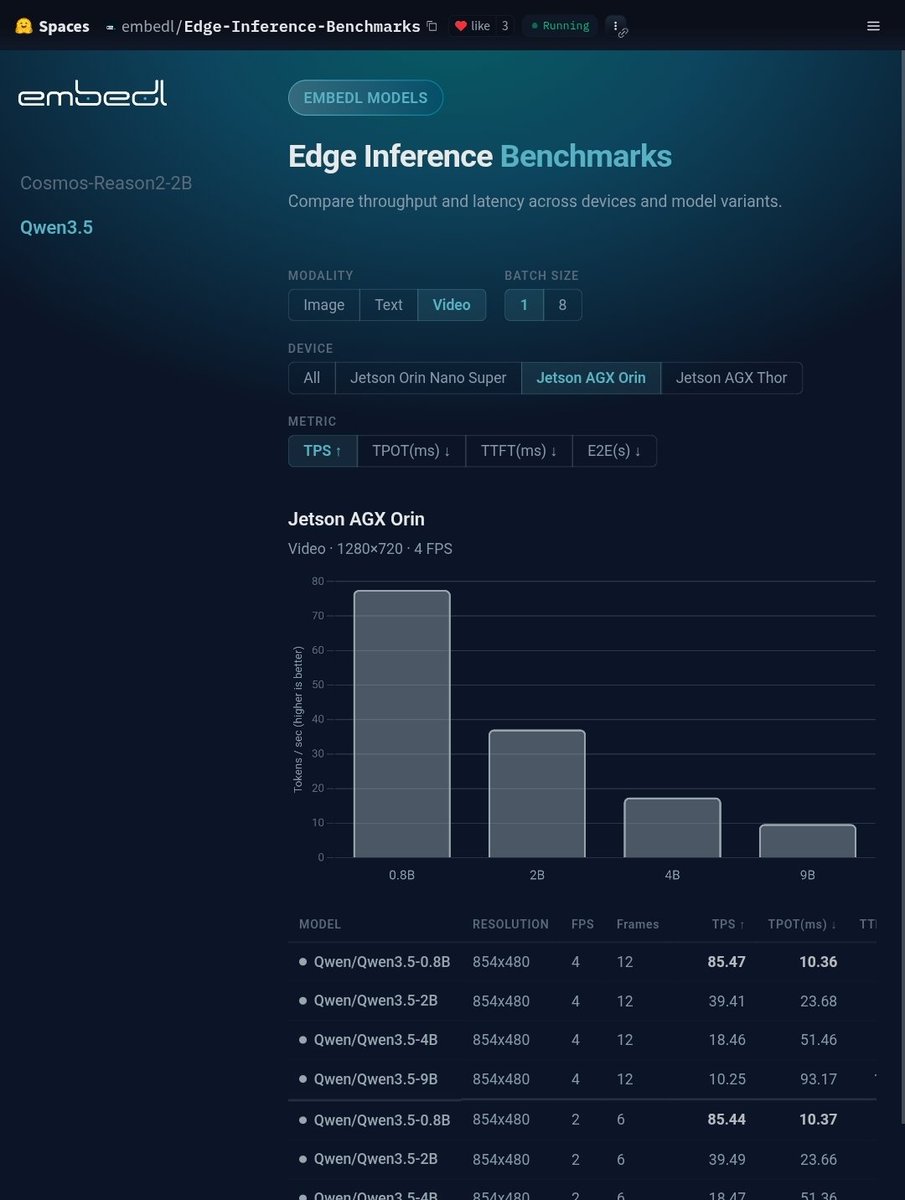Screen dimensions: 905x1200
Task: Click the TPOT value 23.66
Action: (818, 1159)
